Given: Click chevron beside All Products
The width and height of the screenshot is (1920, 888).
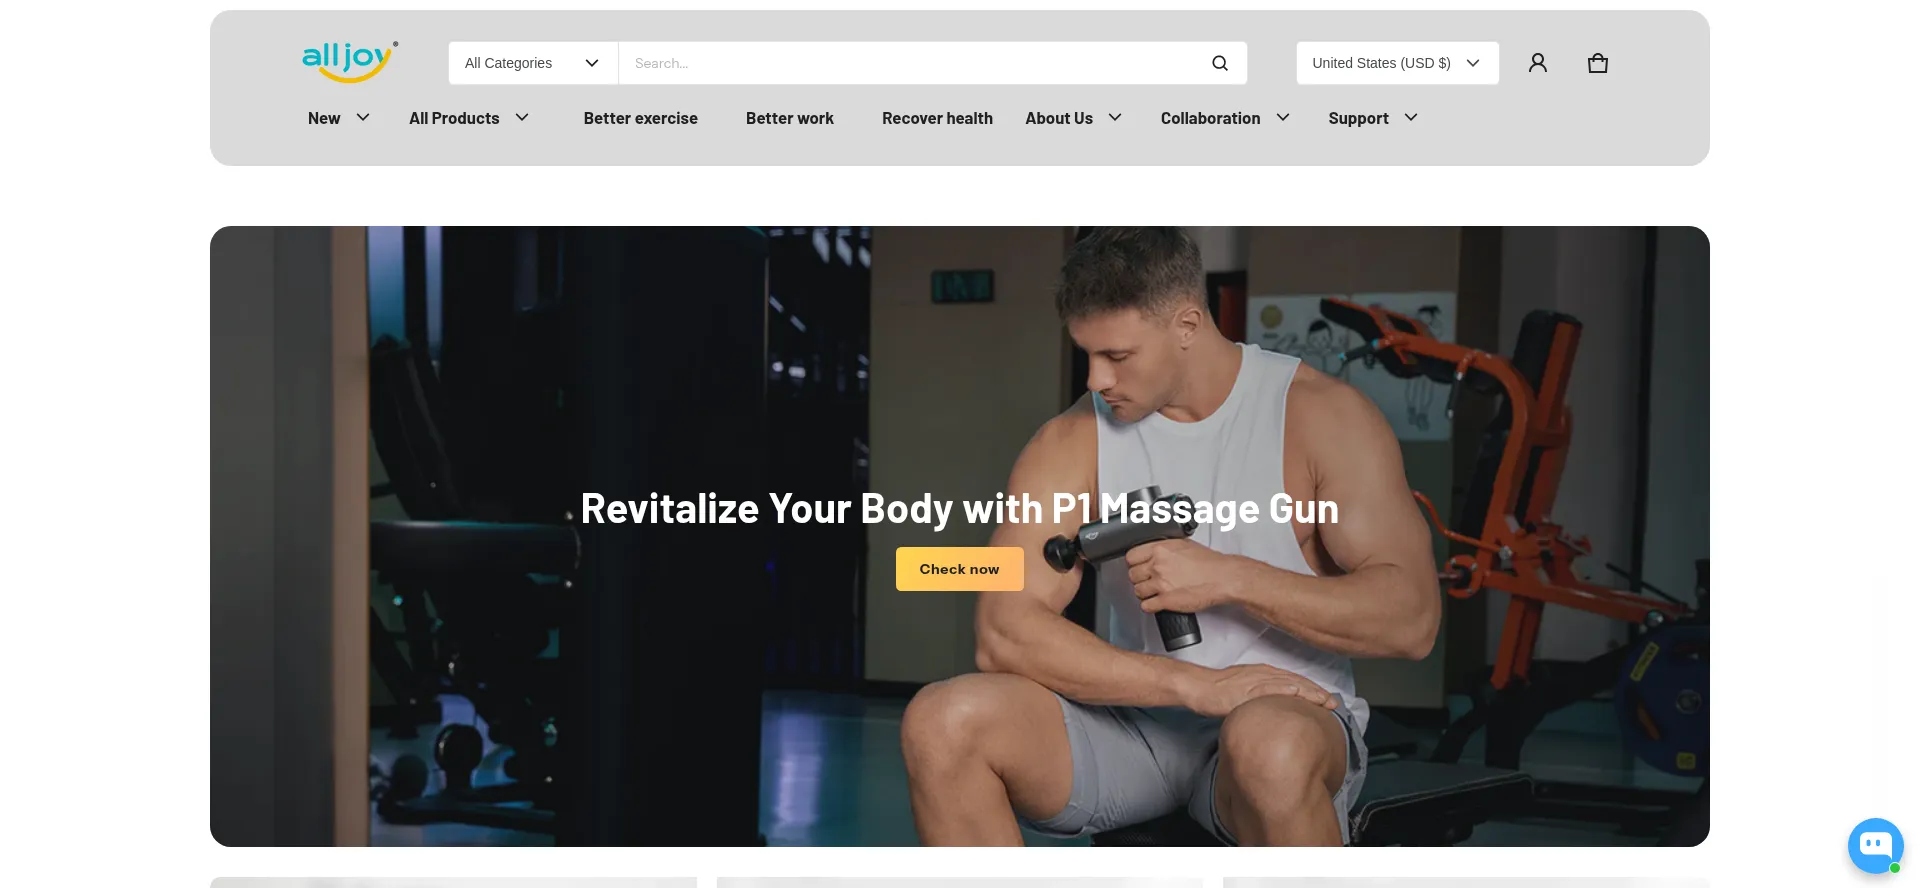Looking at the screenshot, I should click(x=522, y=118).
